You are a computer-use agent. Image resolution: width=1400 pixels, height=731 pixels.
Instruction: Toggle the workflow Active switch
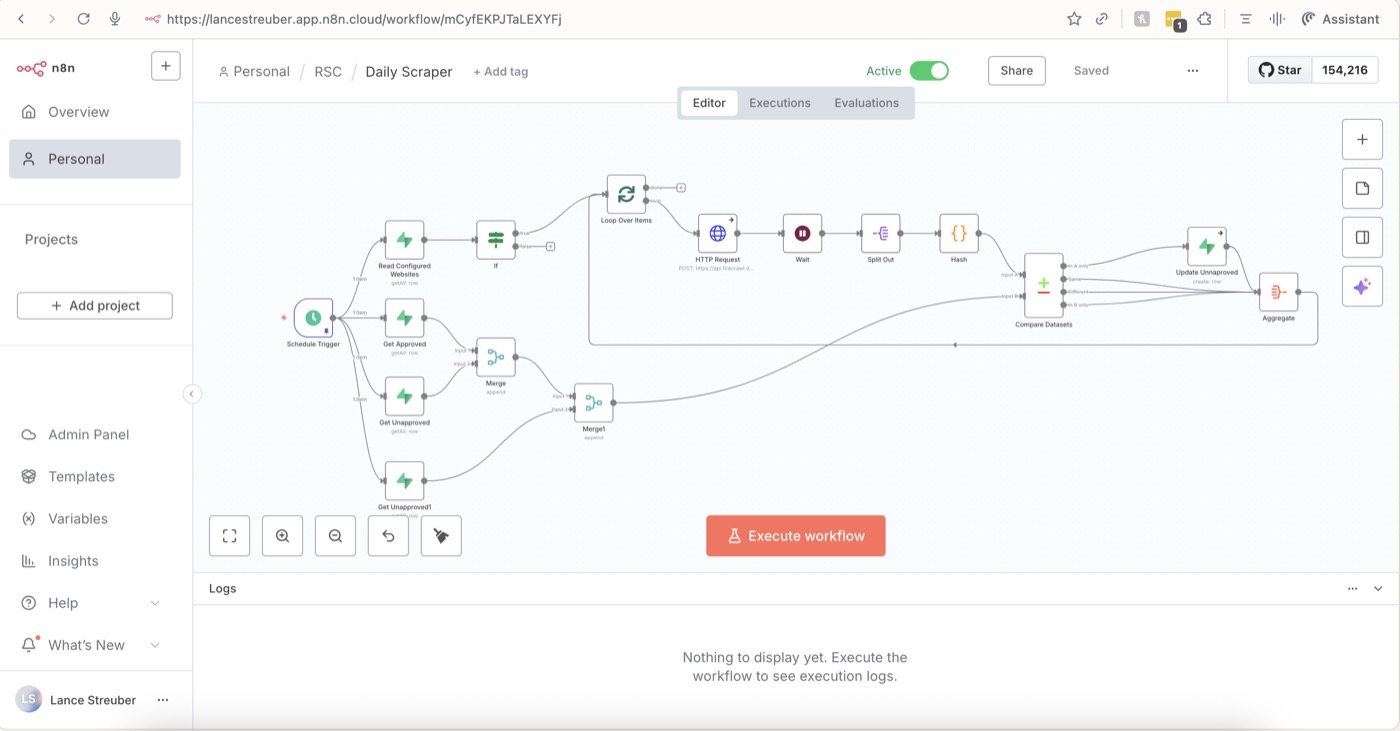coord(929,71)
